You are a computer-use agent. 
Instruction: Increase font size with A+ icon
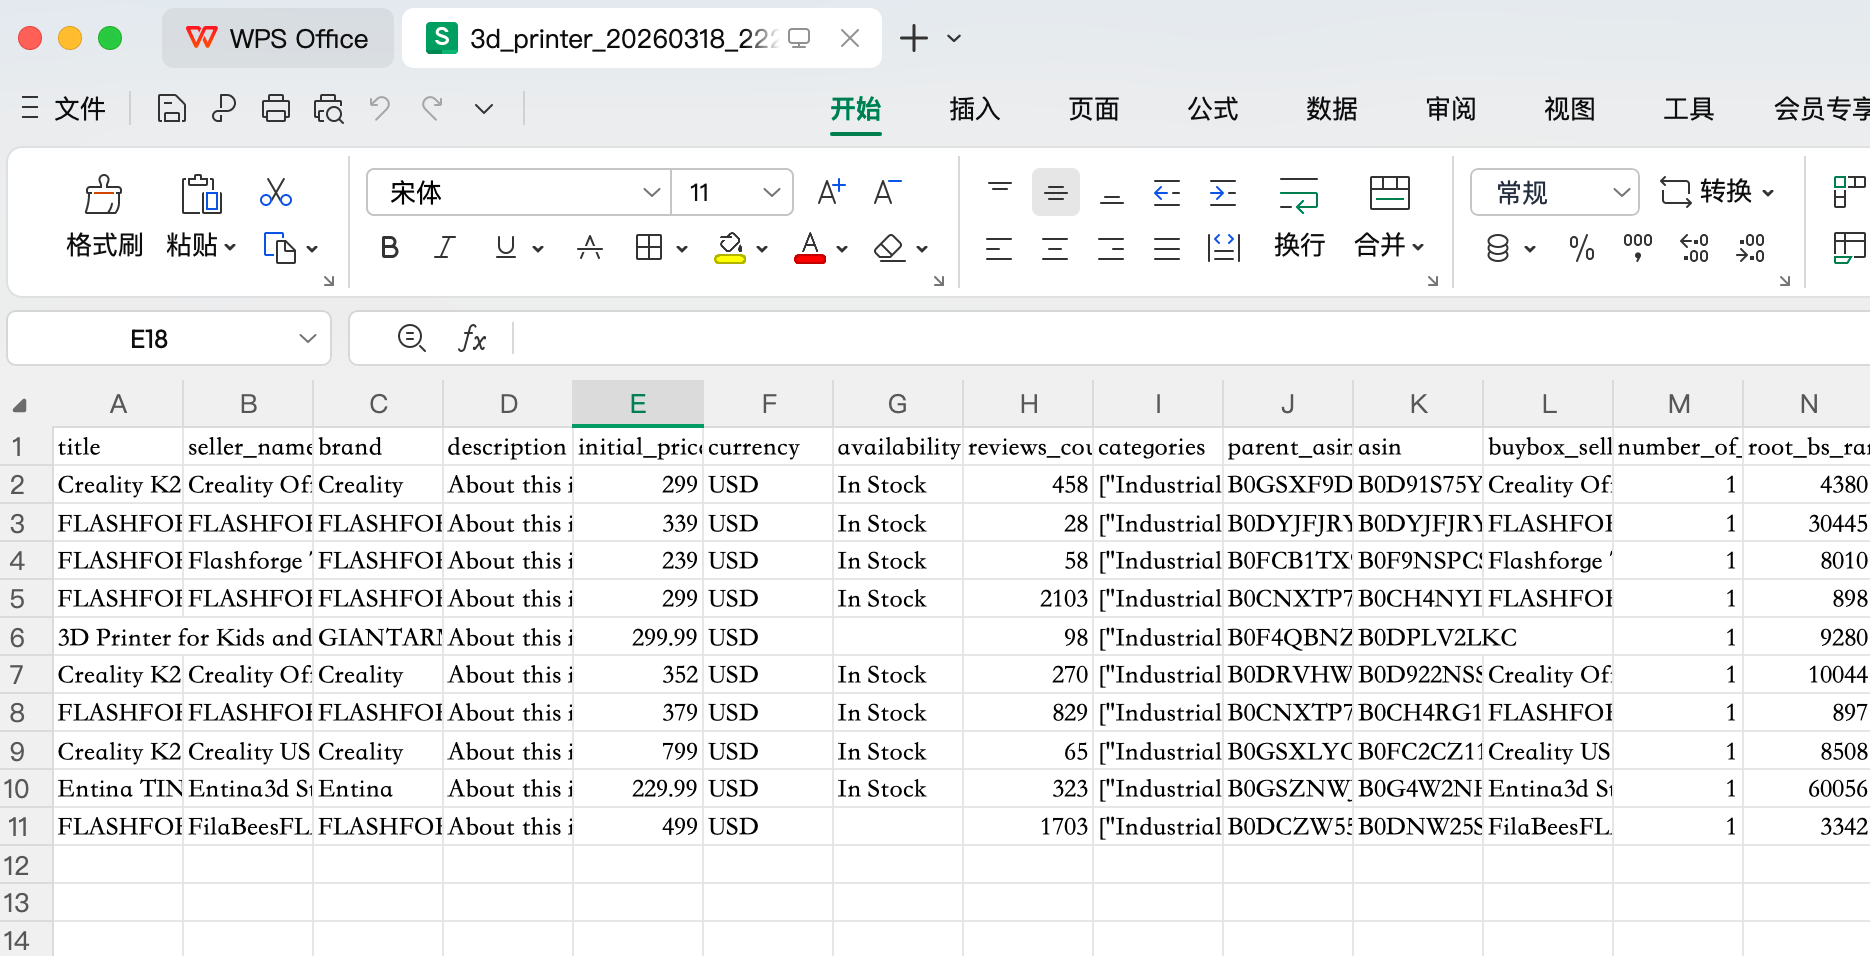pos(831,192)
